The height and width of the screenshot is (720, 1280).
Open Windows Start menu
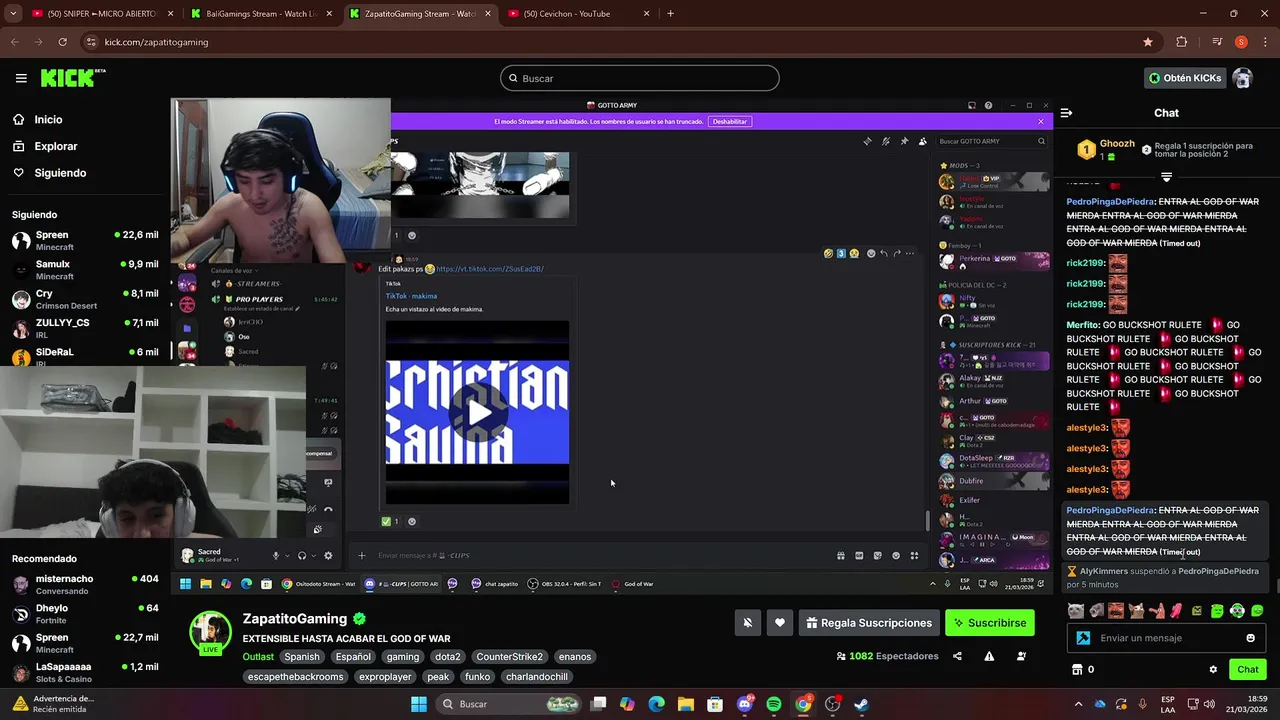point(419,704)
